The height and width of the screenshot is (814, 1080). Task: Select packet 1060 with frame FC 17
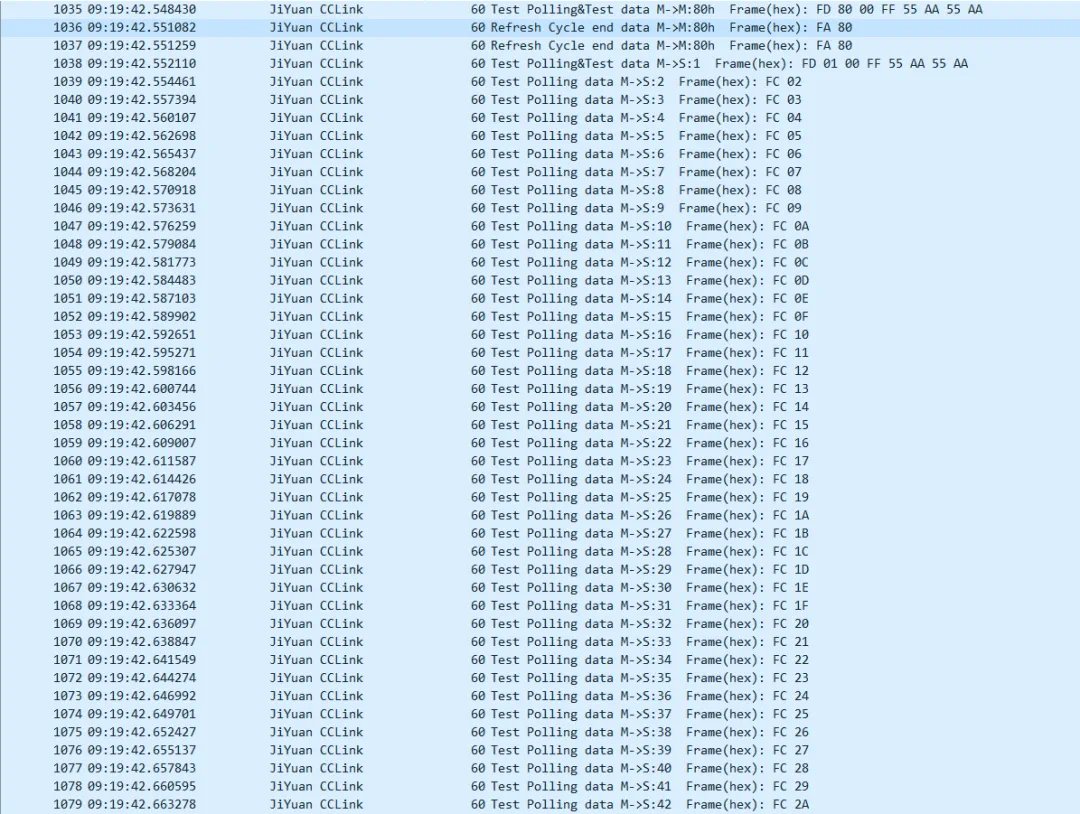point(540,461)
